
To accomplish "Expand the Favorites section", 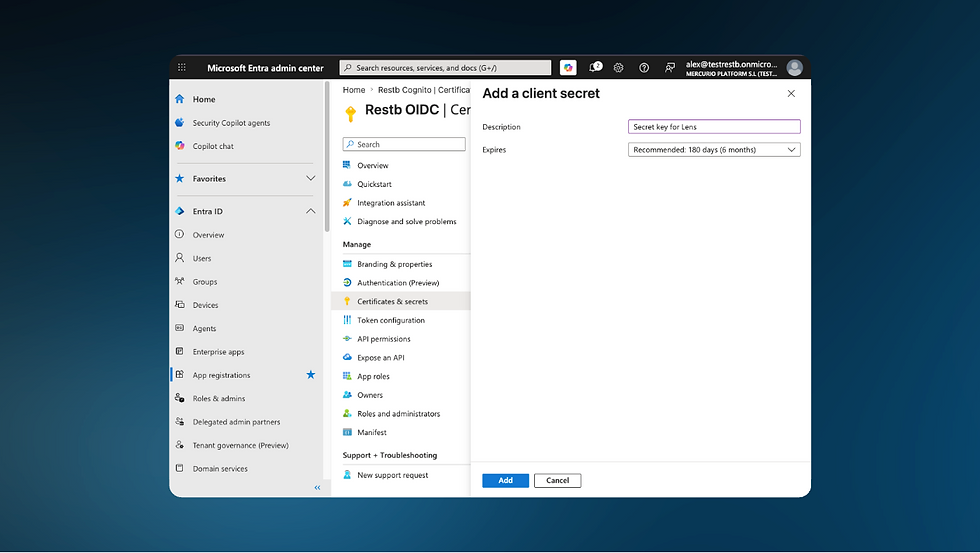I will (311, 179).
